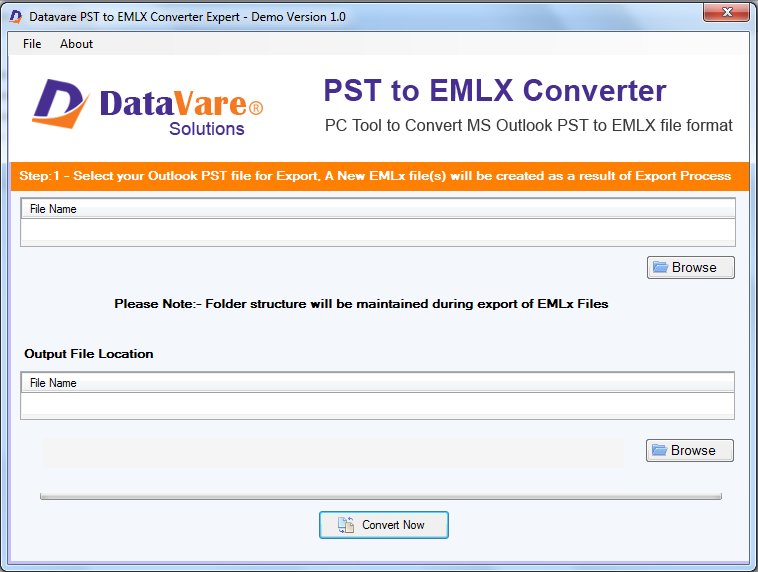Click empty row in the PST file list
The width and height of the screenshot is (758, 572).
tap(378, 231)
